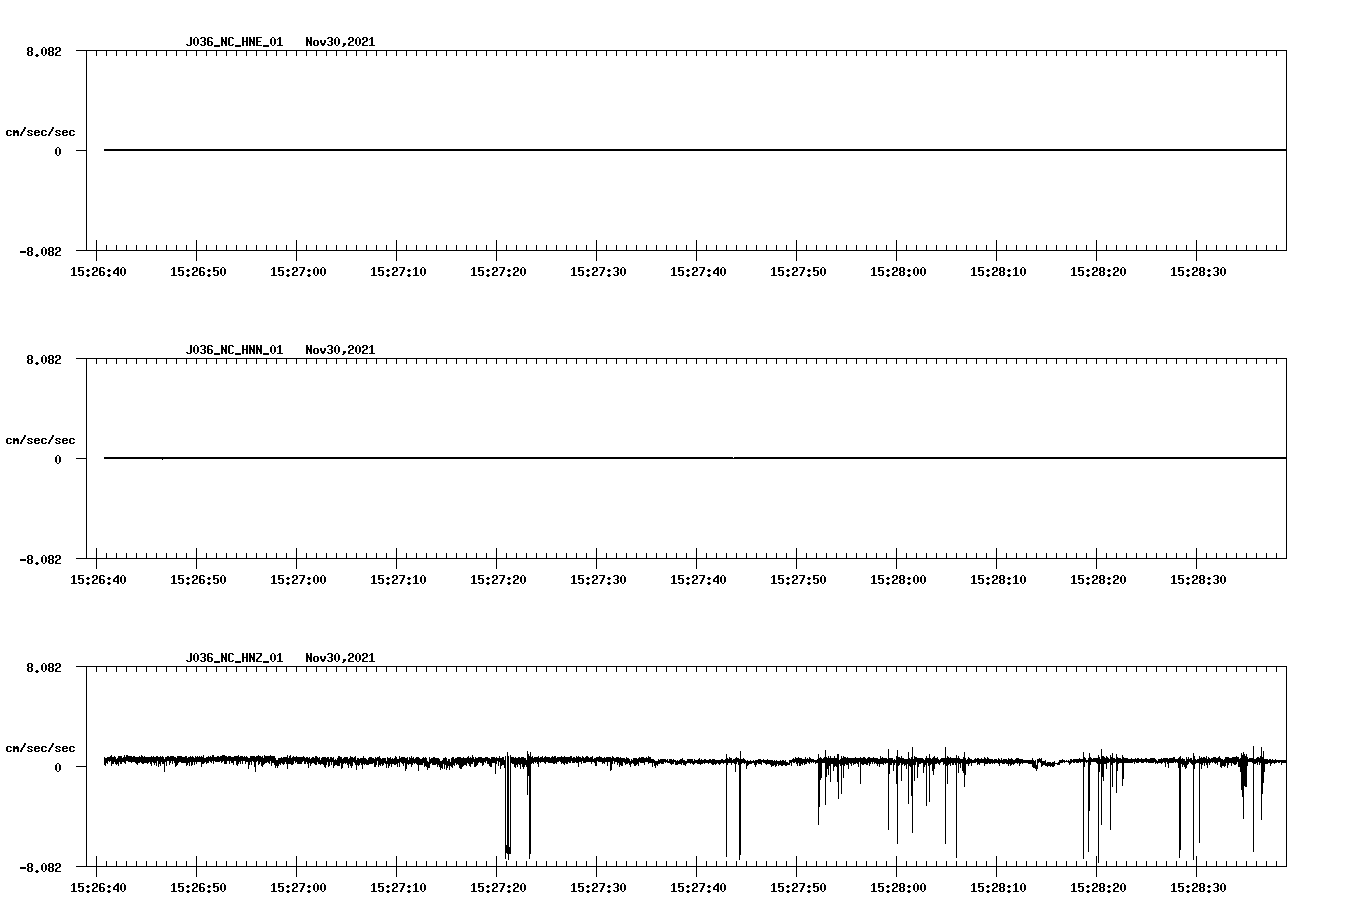Click the upper 8.082 axis value on HNE plot

(44, 51)
